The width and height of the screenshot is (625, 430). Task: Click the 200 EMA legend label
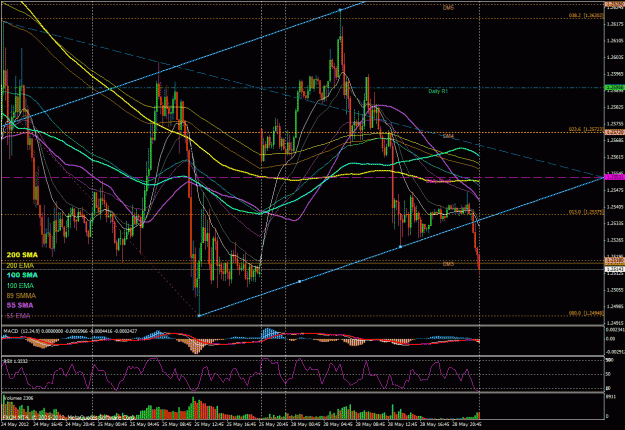tap(20, 265)
